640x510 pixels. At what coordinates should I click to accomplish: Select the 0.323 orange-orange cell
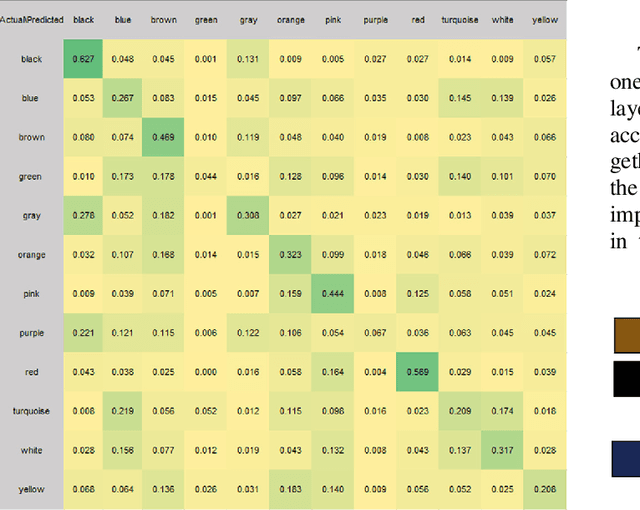(291, 255)
